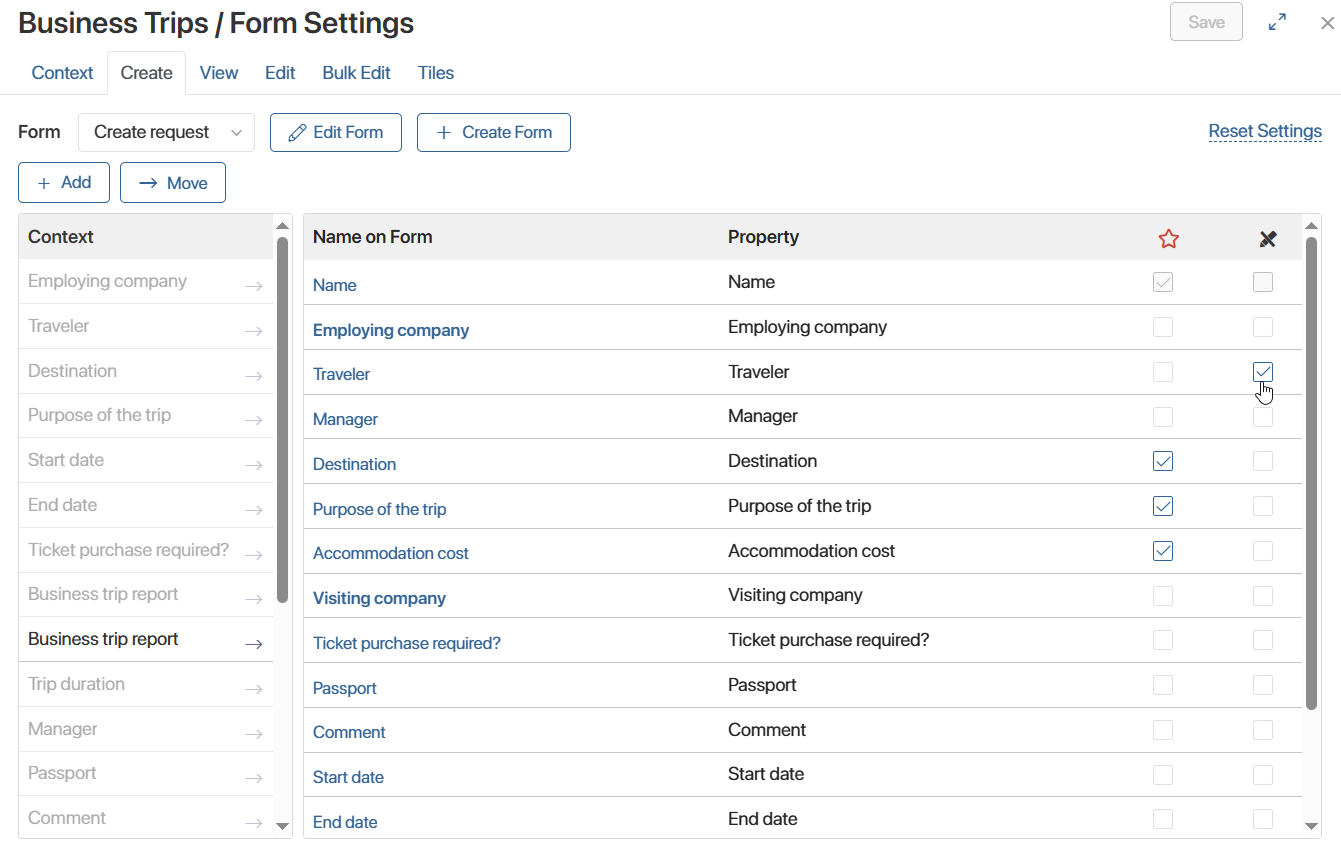Toggle required checkbox for Accommodation cost
The image size is (1341, 847).
(1162, 551)
